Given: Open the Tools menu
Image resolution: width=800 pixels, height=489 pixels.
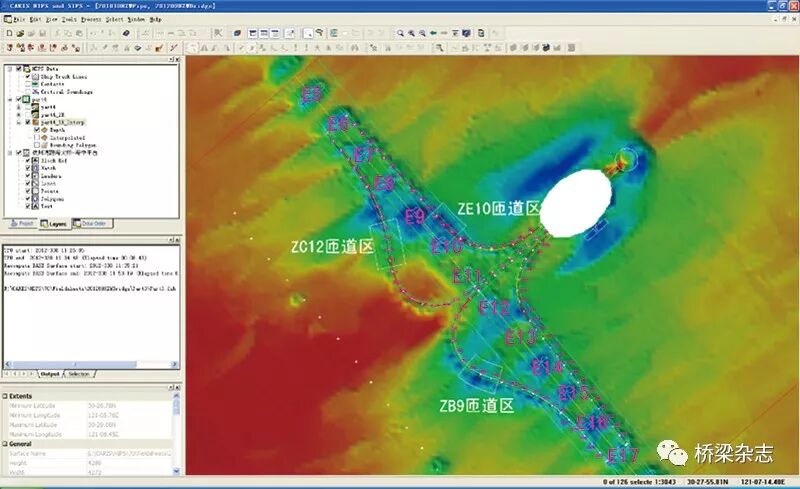Looking at the screenshot, I should [69, 19].
